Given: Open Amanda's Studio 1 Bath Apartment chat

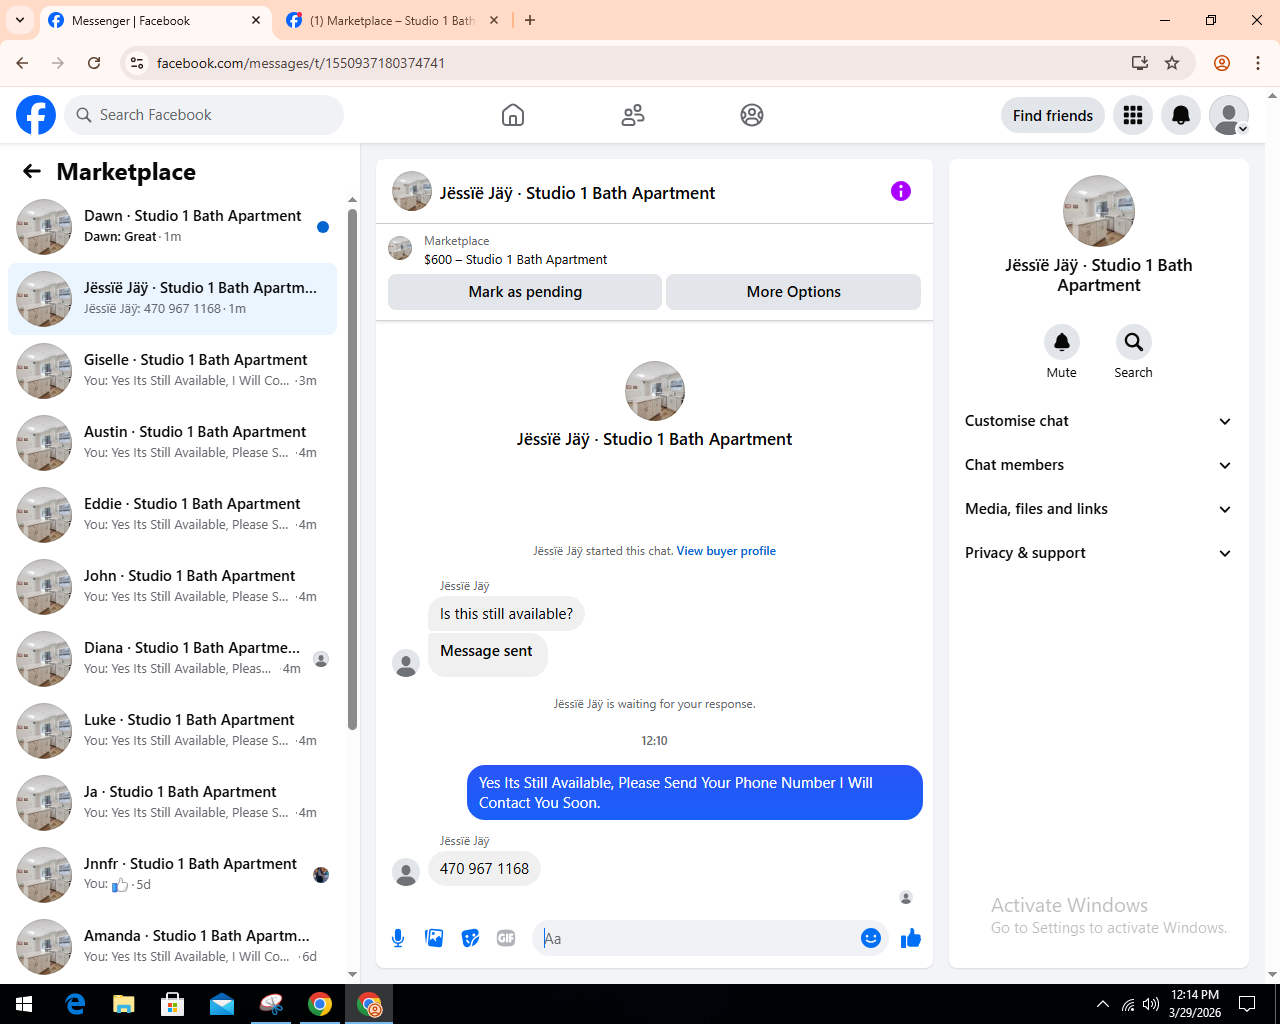Looking at the screenshot, I should [x=172, y=947].
